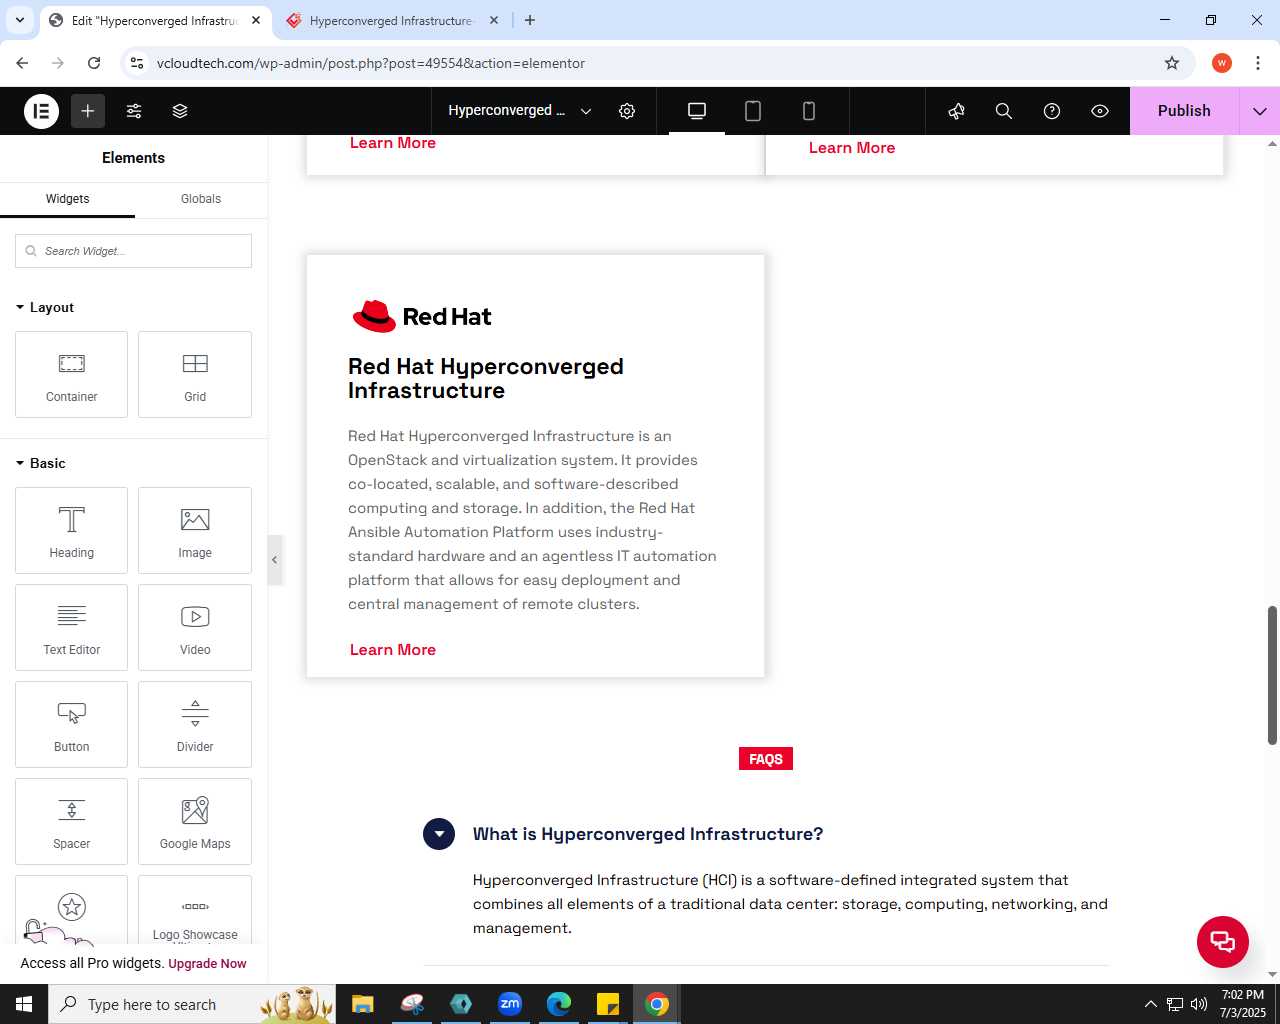Switch to second Hyperconverged Infrastructure tab
This screenshot has width=1280, height=1024.
(x=391, y=20)
